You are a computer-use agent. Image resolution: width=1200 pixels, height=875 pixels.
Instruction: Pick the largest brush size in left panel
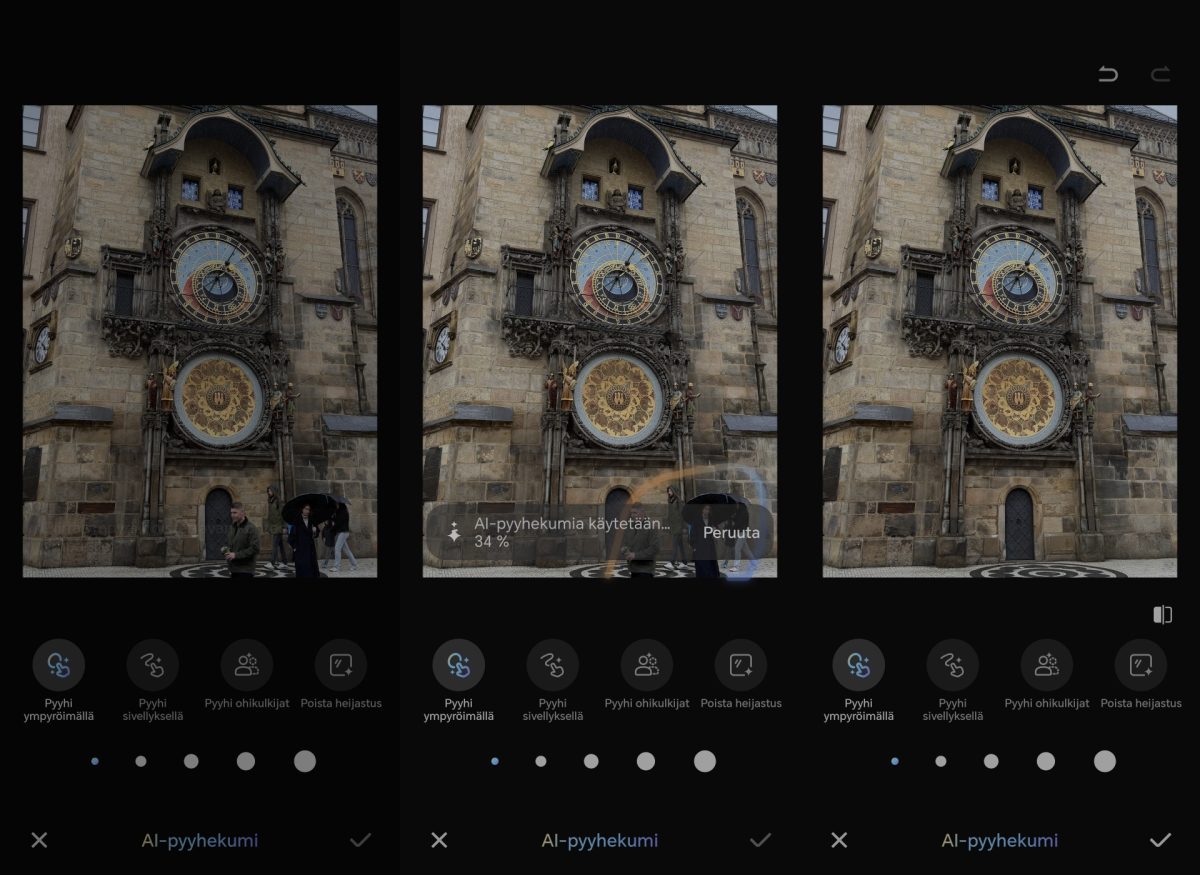[x=305, y=761]
